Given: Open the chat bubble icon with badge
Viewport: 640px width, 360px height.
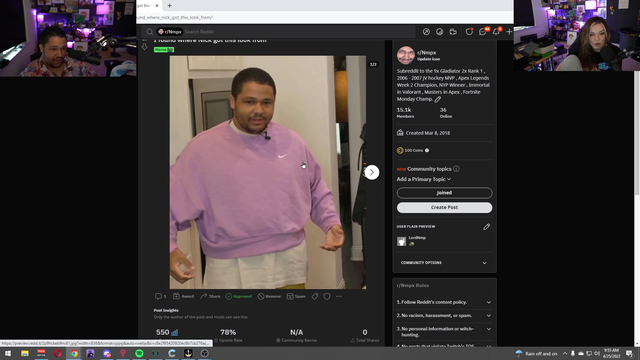Looking at the screenshot, I should click(483, 32).
